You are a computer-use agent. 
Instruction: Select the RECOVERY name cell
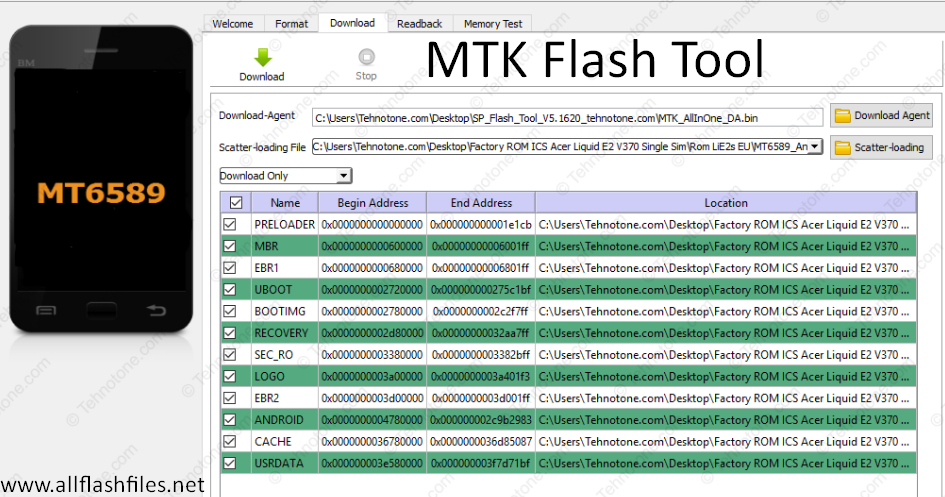click(x=284, y=333)
